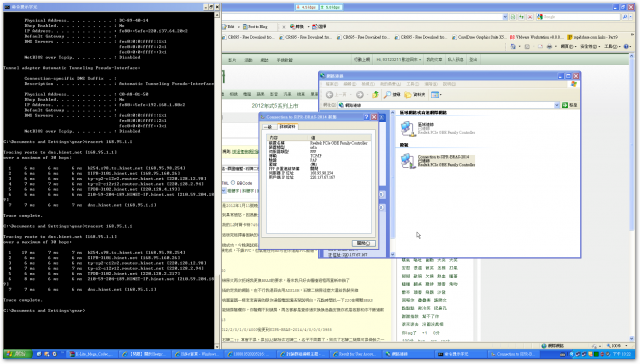Open Search pane in Network Connections window
This screenshot has width=640, height=364.
[x=392, y=95]
